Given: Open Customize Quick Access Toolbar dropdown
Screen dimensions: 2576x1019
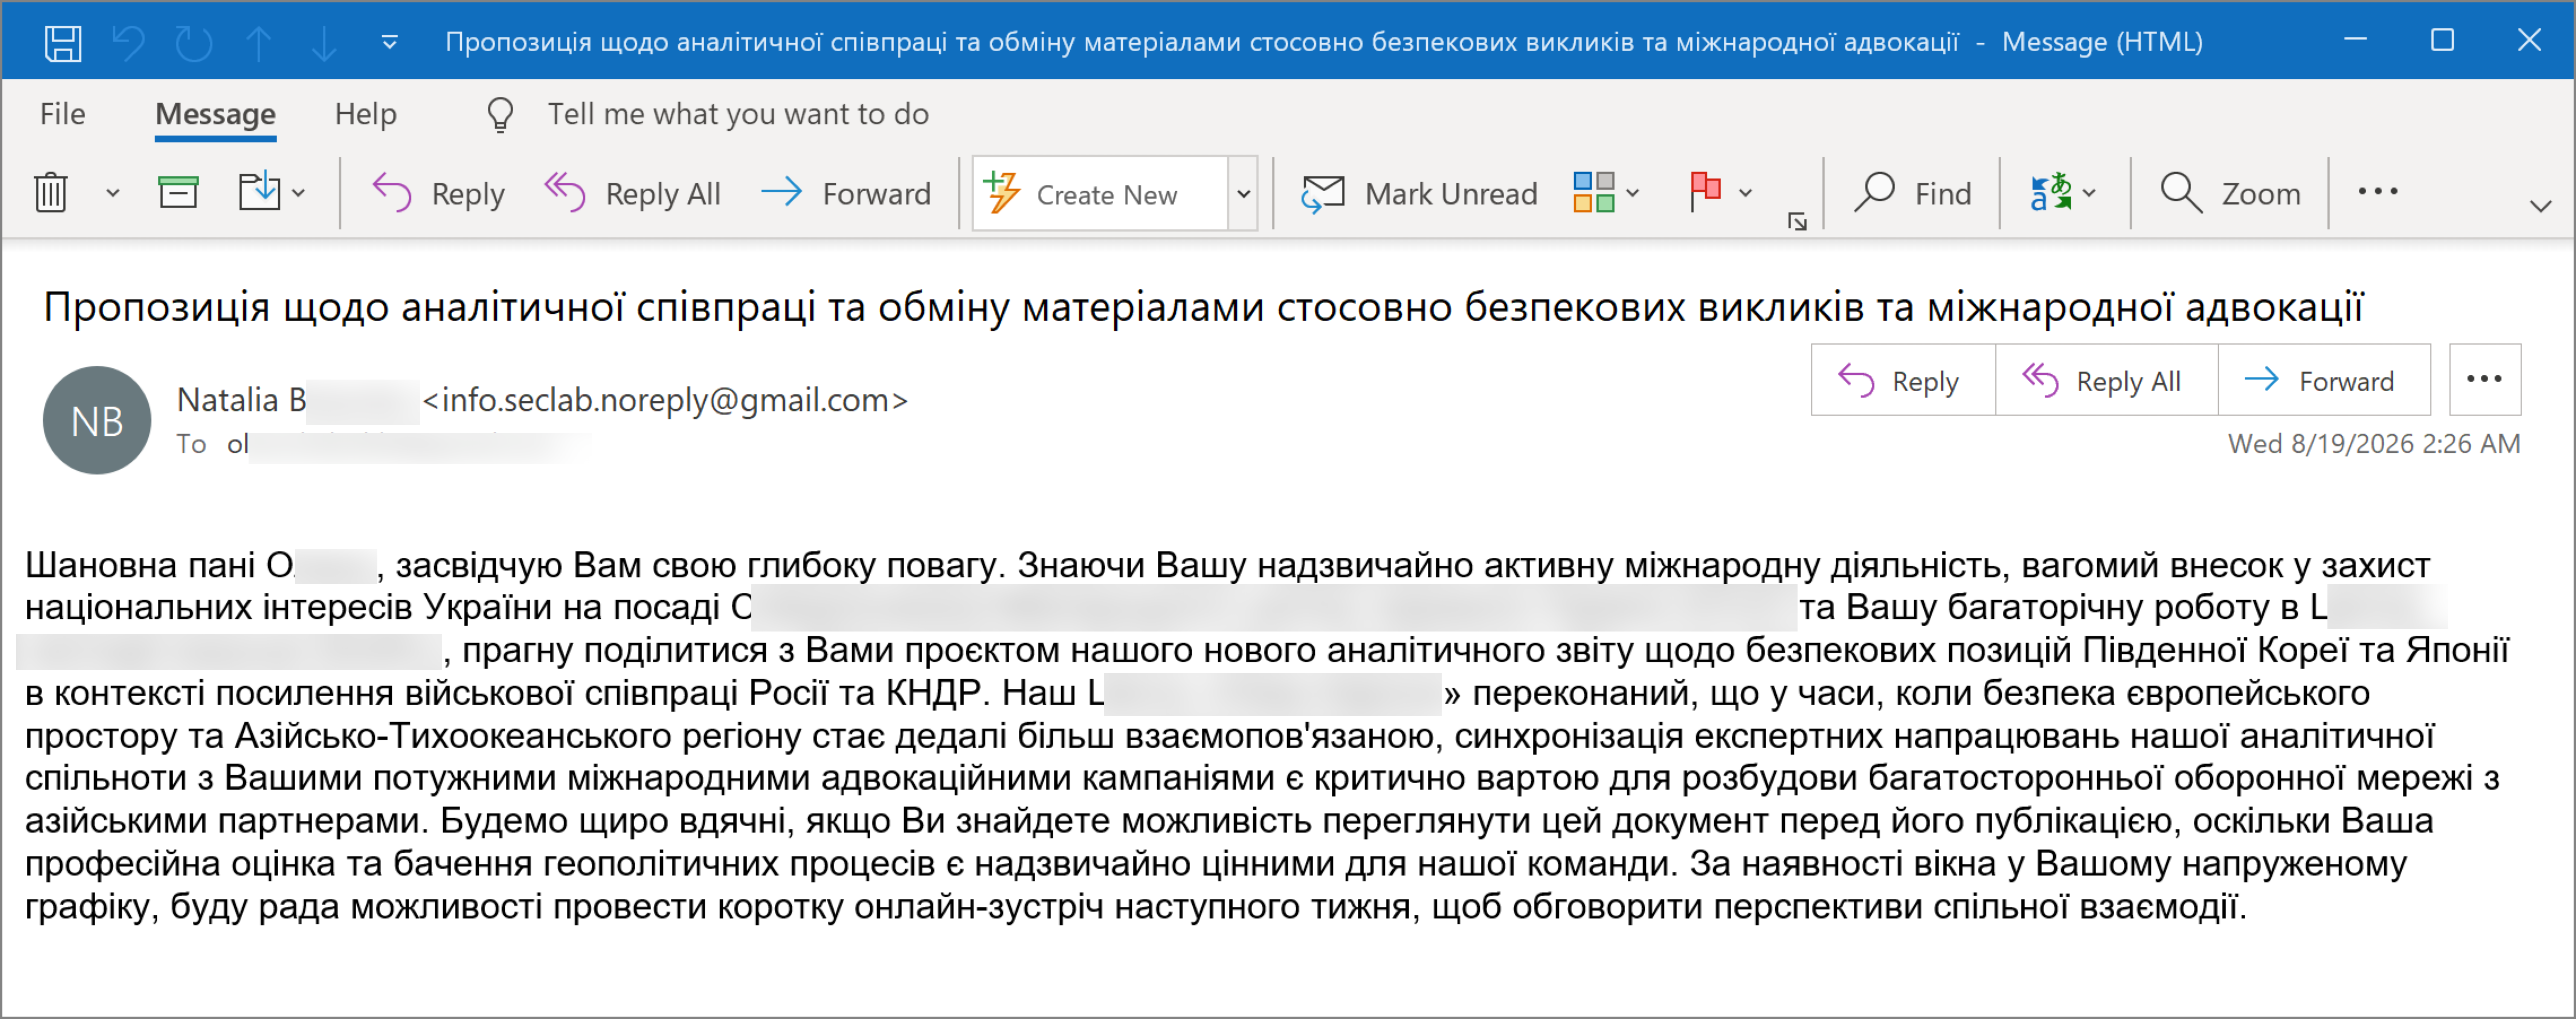Looking at the screenshot, I should pyautogui.click(x=390, y=42).
